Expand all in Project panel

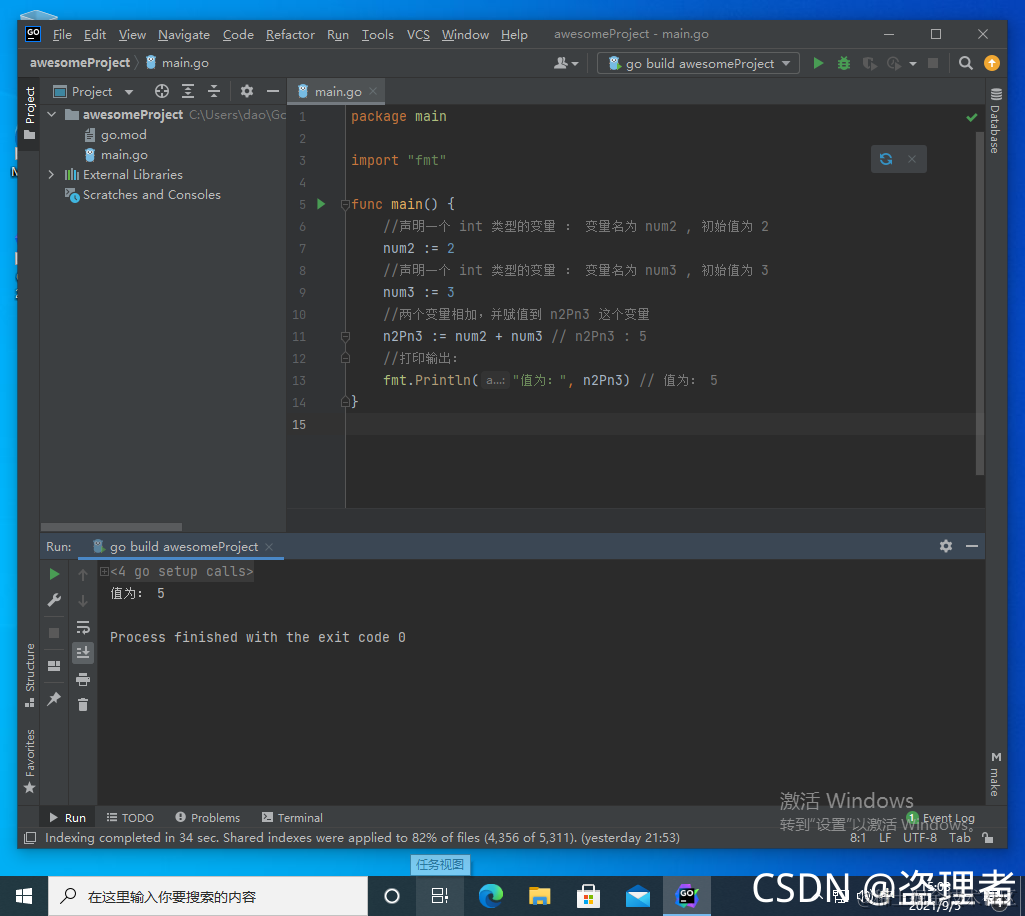(188, 92)
